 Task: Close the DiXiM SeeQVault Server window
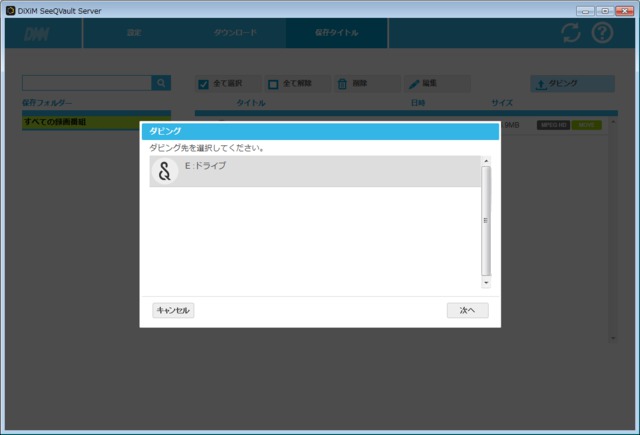[x=624, y=11]
